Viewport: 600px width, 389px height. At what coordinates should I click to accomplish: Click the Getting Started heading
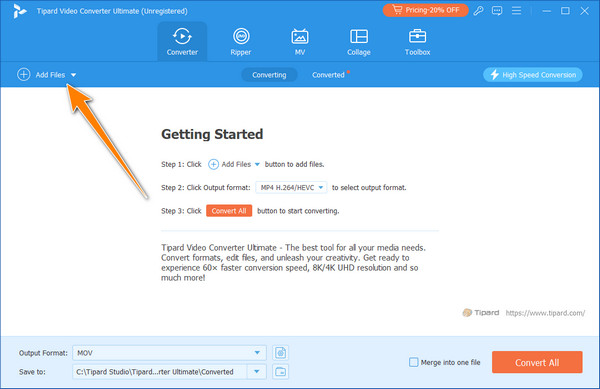[212, 134]
